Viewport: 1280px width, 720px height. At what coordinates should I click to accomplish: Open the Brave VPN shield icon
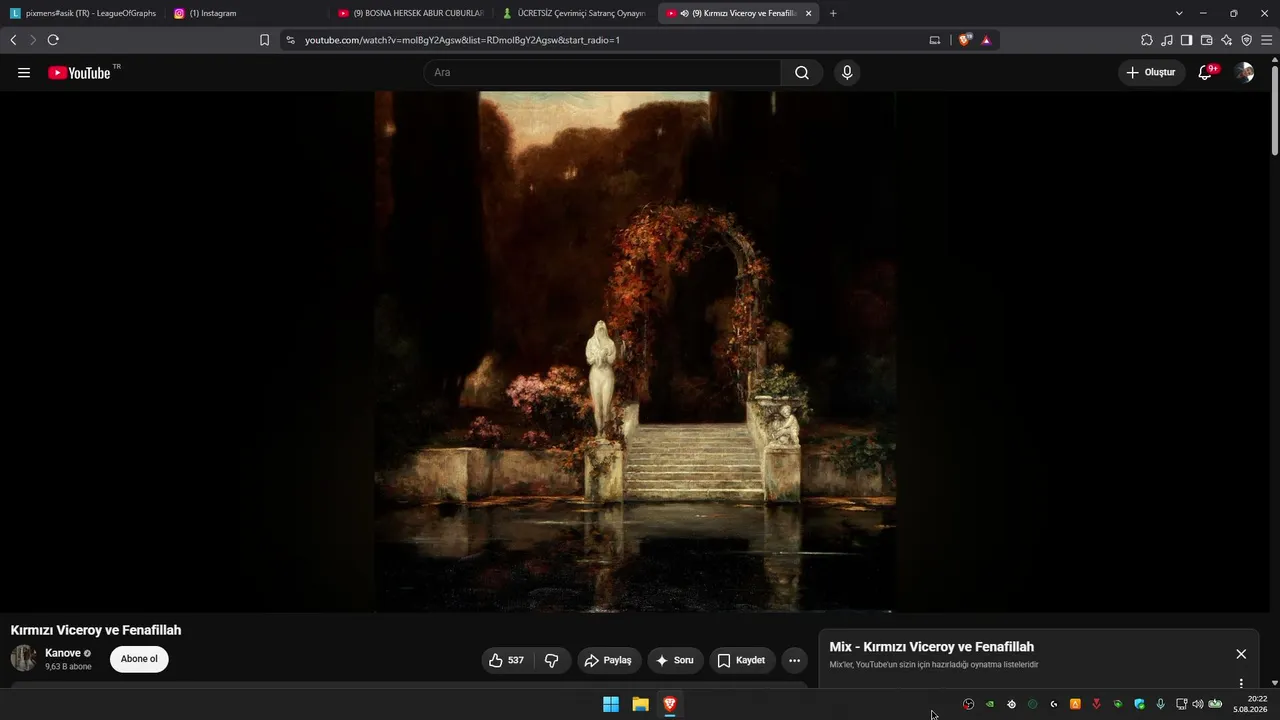(x=1246, y=40)
